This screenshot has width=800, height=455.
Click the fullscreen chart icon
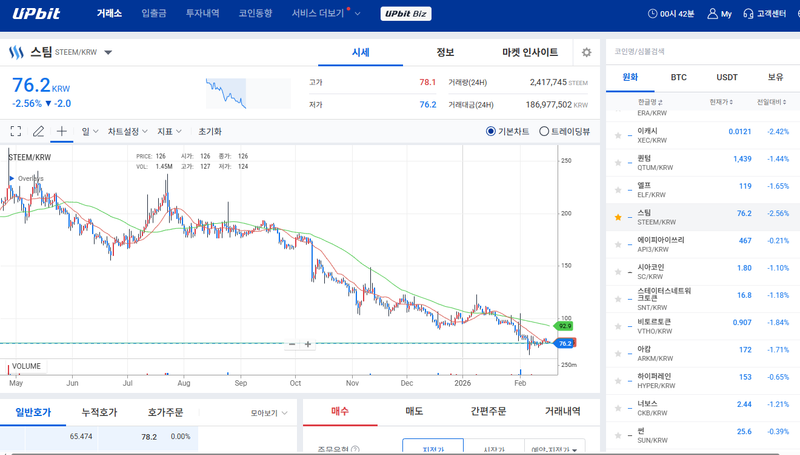tap(15, 131)
